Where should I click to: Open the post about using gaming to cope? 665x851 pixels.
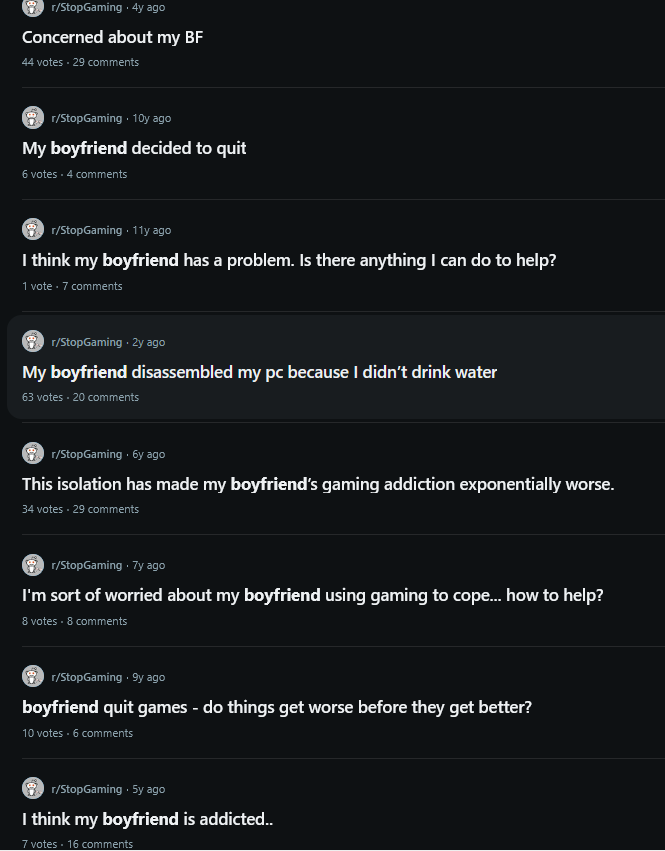(312, 595)
